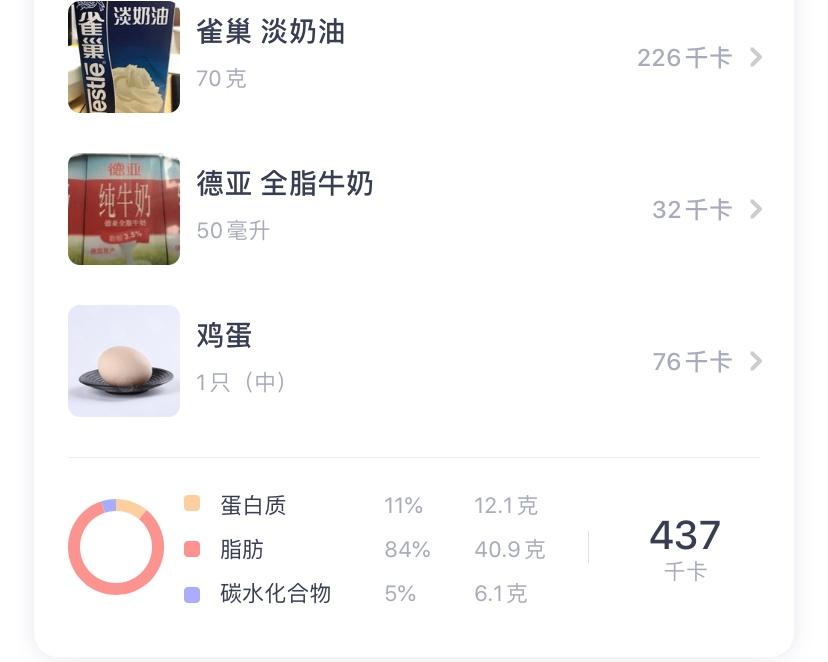Tap the 32 千卡 calorie value

click(692, 210)
